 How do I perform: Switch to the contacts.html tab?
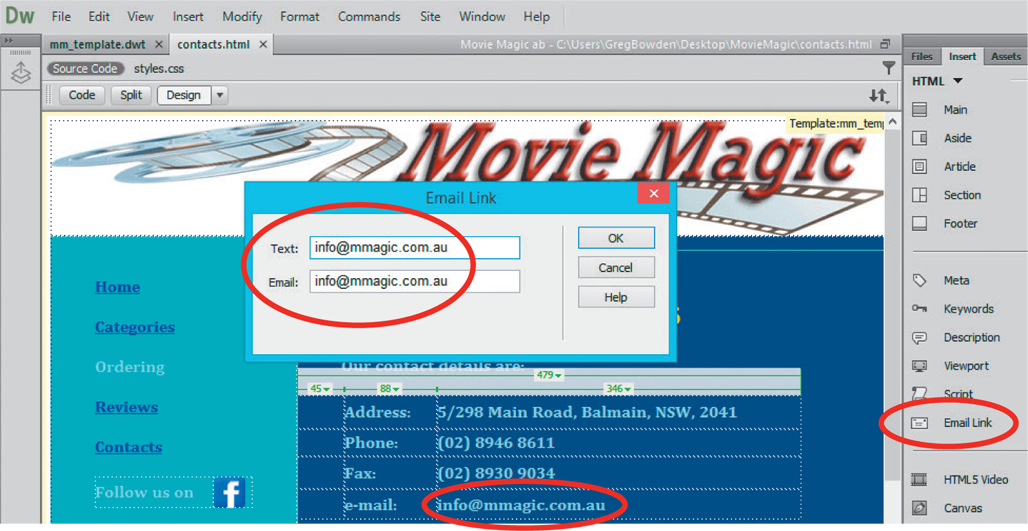tap(214, 45)
